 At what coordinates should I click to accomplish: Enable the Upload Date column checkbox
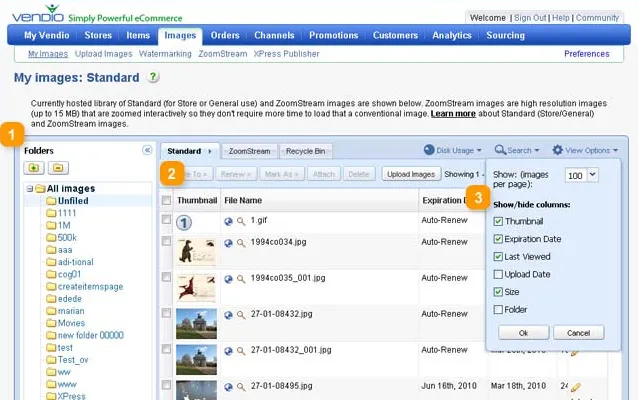point(498,274)
